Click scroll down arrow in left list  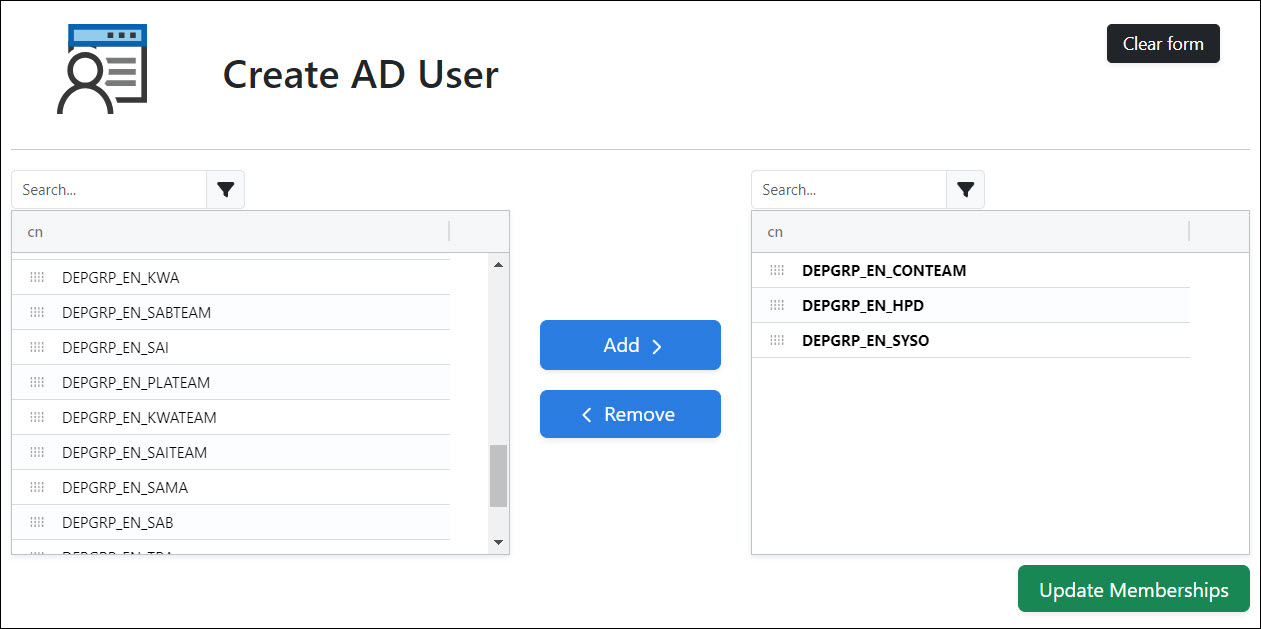[x=498, y=542]
